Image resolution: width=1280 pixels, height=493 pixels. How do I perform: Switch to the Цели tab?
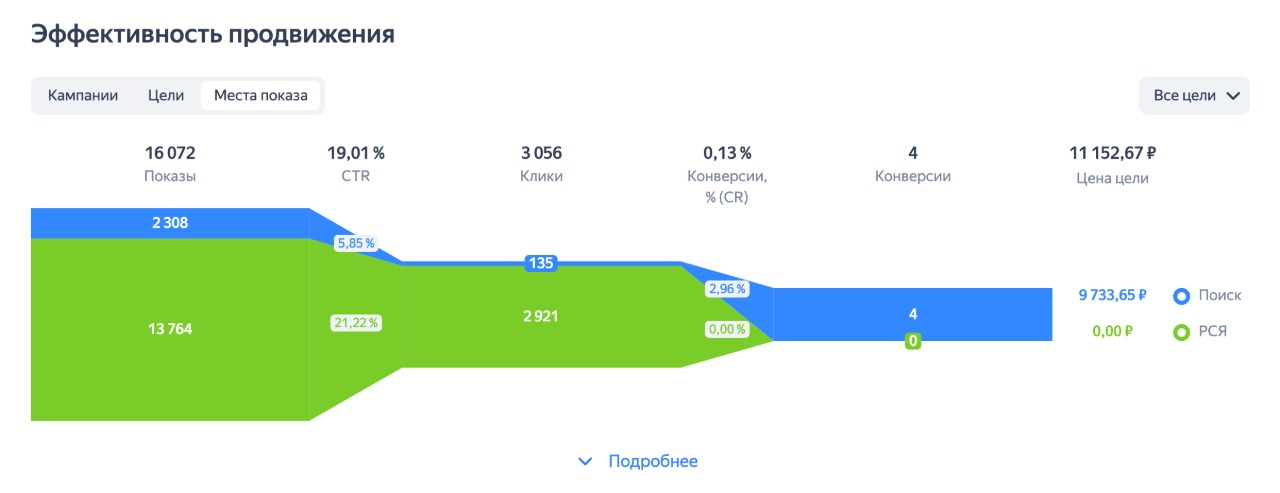(x=166, y=96)
